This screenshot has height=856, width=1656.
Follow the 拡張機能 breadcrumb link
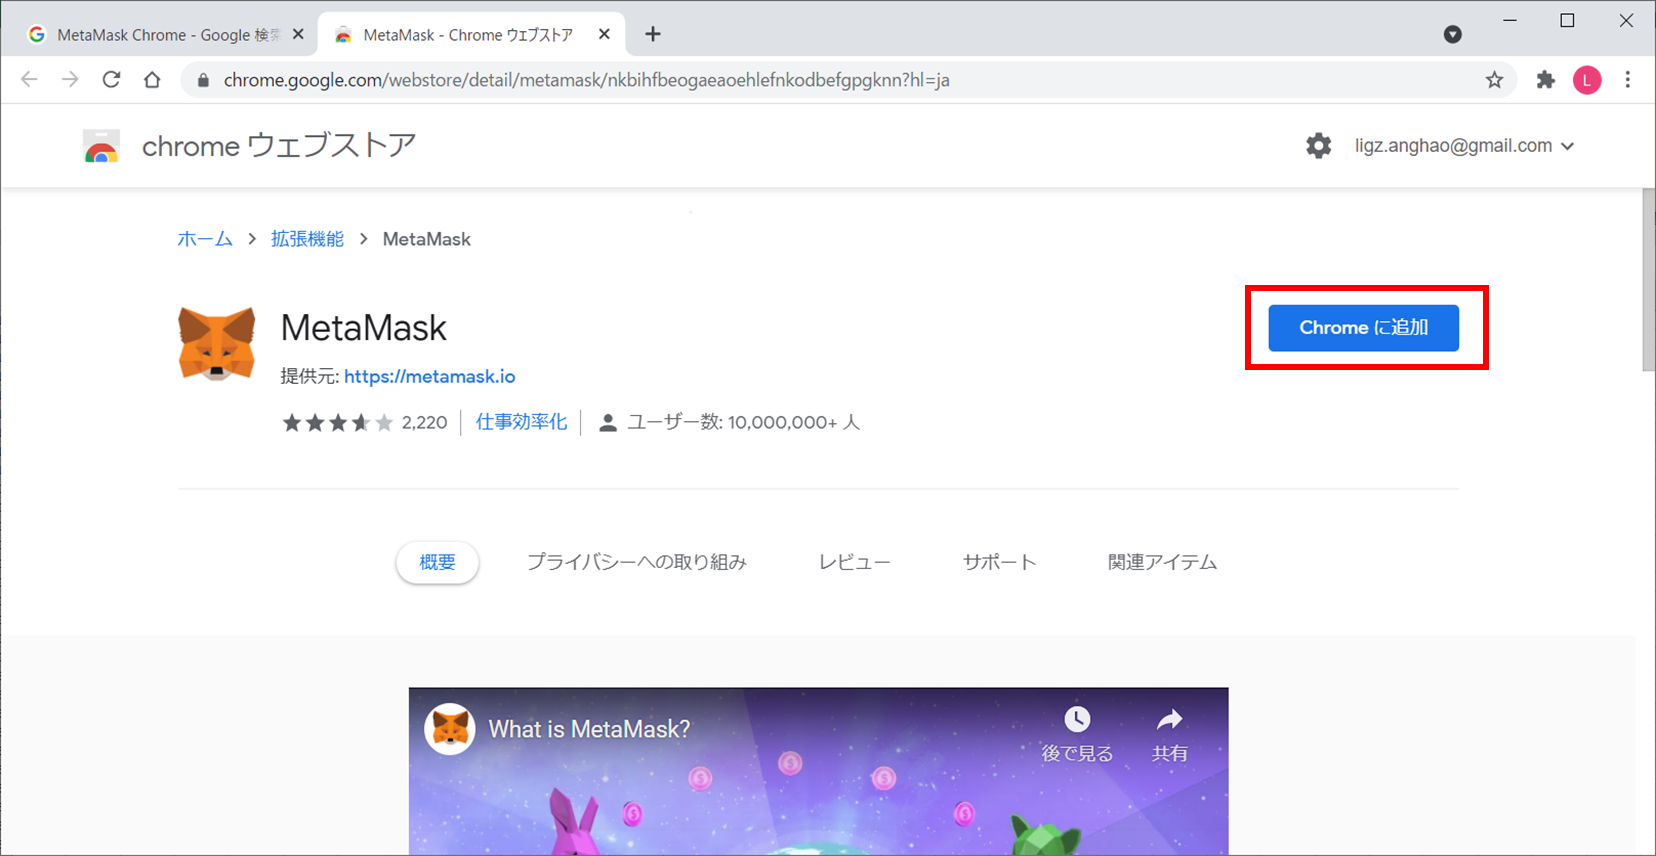pyautogui.click(x=307, y=239)
